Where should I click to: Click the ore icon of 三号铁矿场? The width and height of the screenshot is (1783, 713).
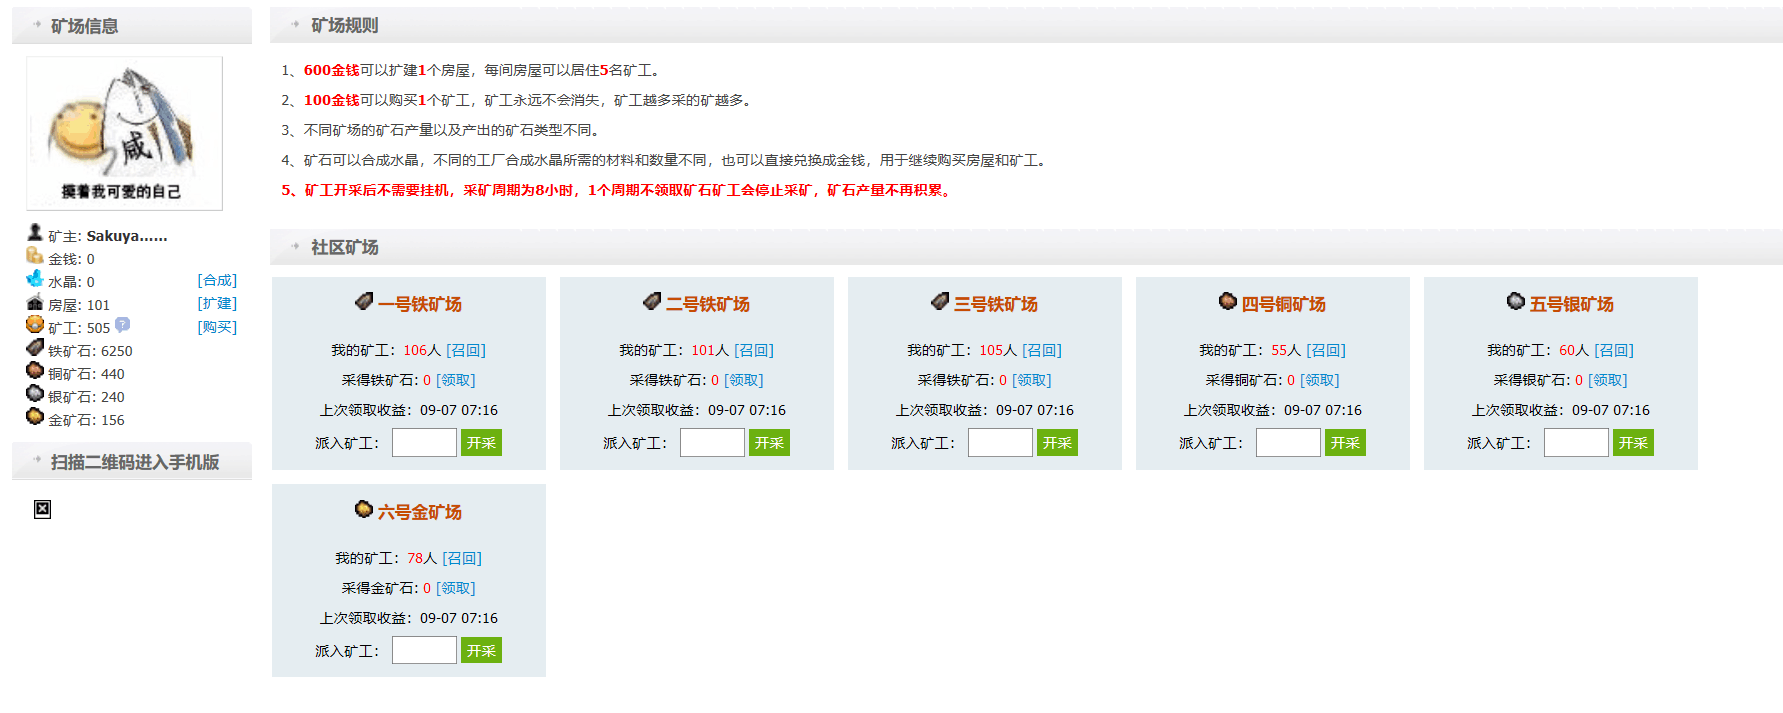tap(940, 301)
